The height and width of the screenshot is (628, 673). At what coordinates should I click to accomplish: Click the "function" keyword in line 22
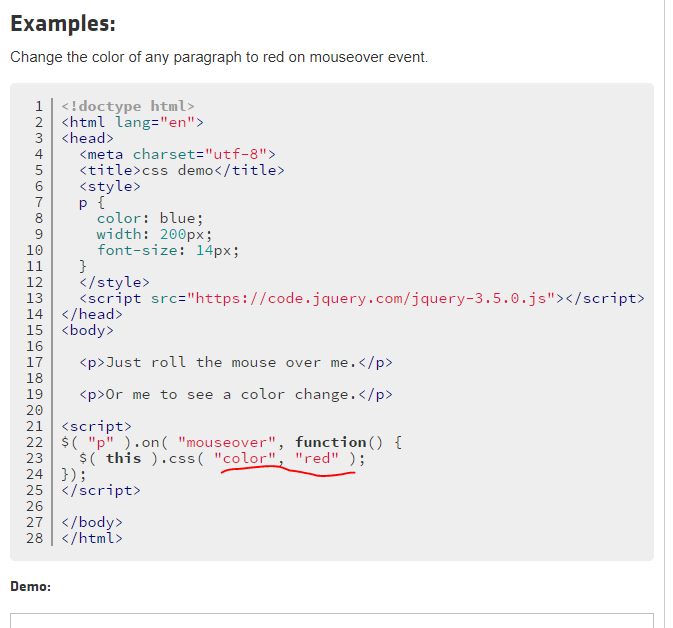click(x=330, y=443)
